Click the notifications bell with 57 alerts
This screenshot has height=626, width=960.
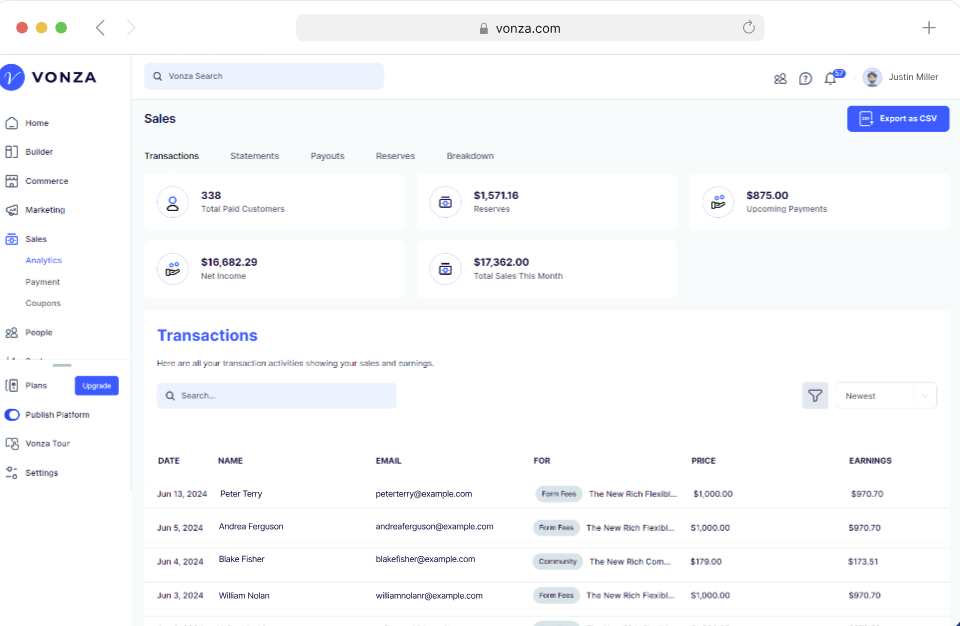(830, 77)
